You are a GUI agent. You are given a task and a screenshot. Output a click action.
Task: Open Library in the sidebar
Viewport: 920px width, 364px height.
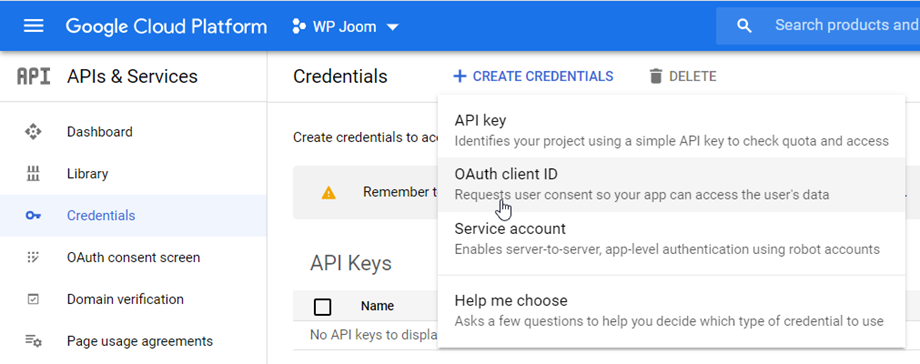click(x=133, y=174)
